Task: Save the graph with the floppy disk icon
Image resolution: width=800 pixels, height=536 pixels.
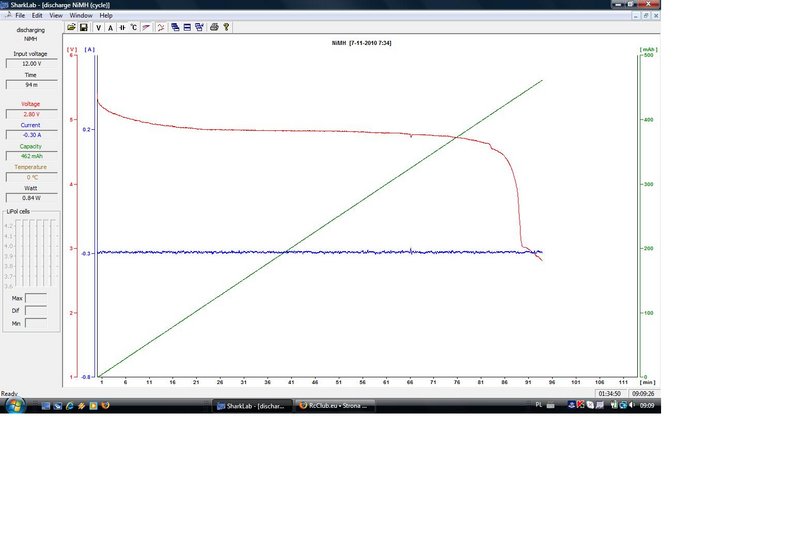Action: tap(84, 27)
